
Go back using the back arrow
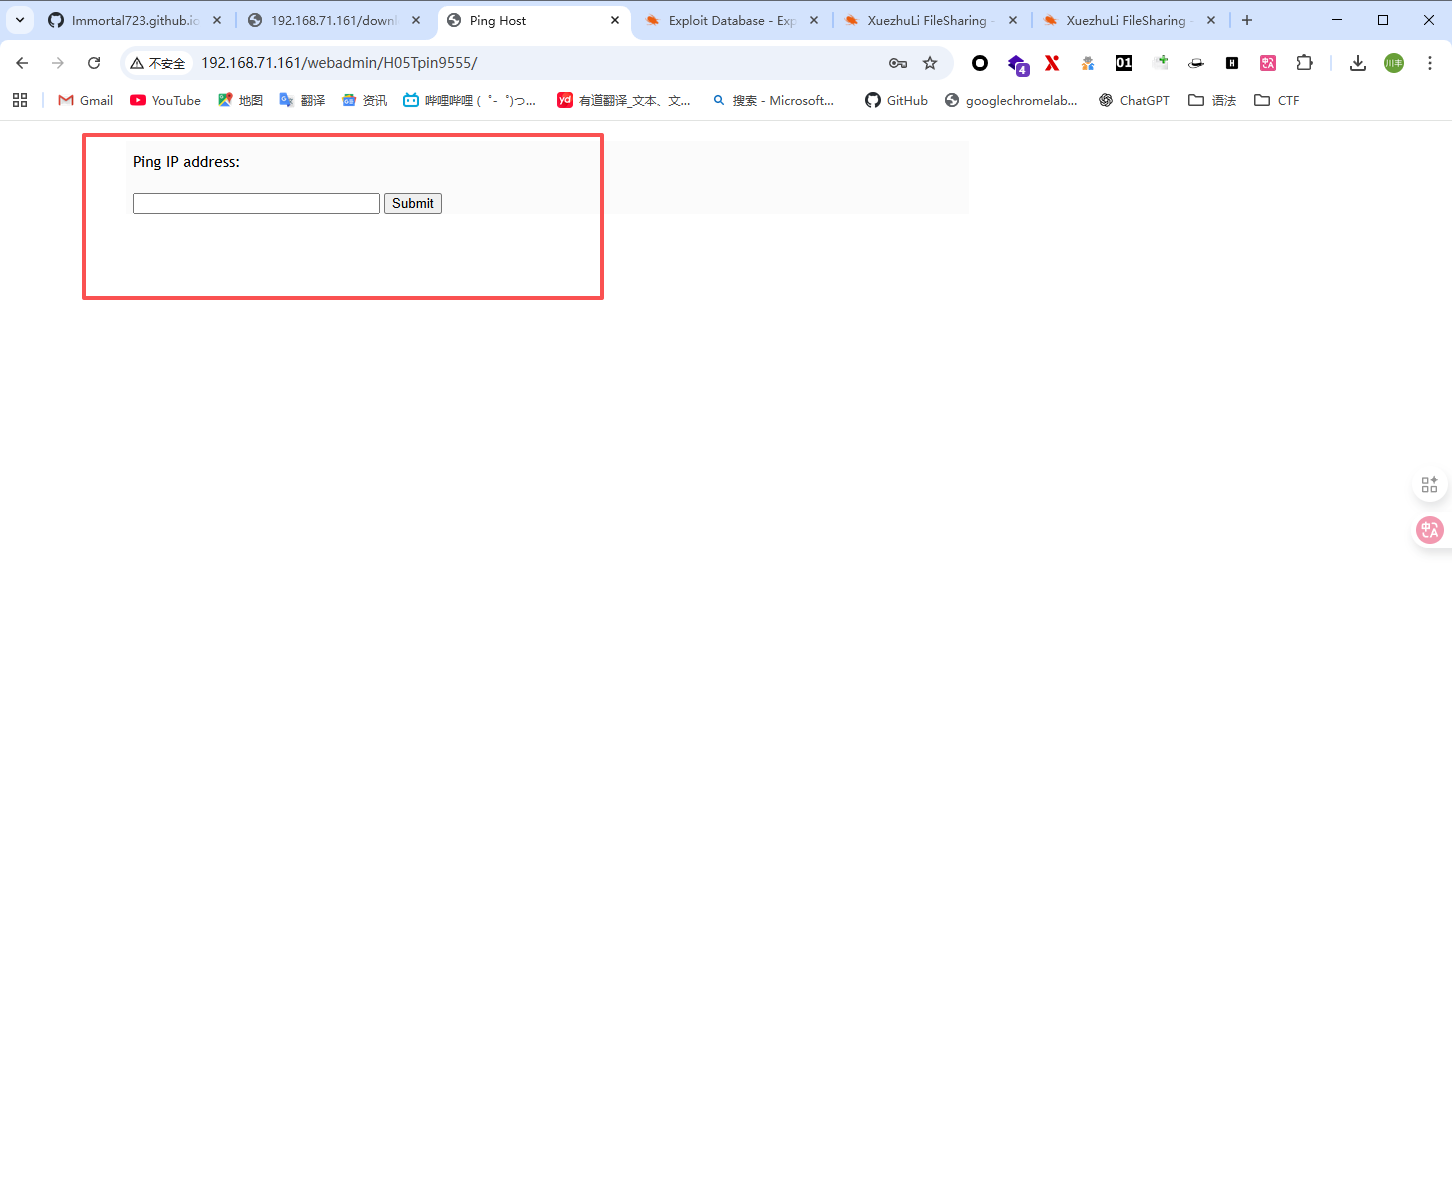tap(22, 63)
